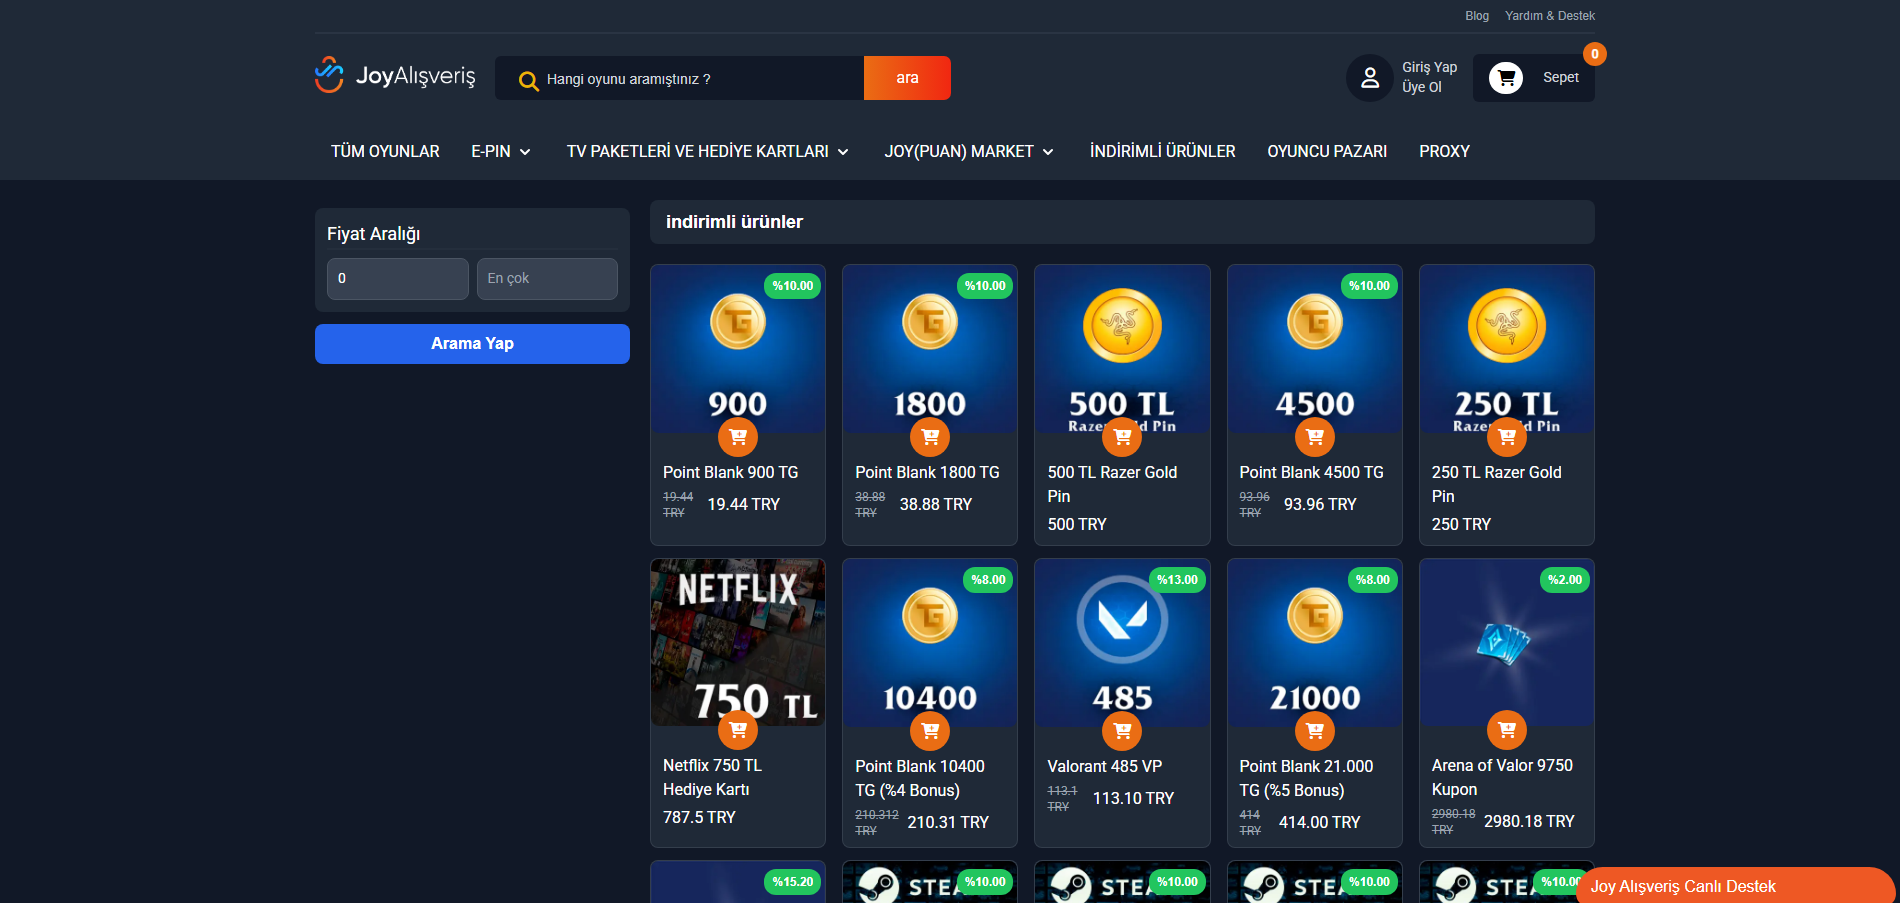Open the Point Blank 21000 coin image

pos(1315,642)
